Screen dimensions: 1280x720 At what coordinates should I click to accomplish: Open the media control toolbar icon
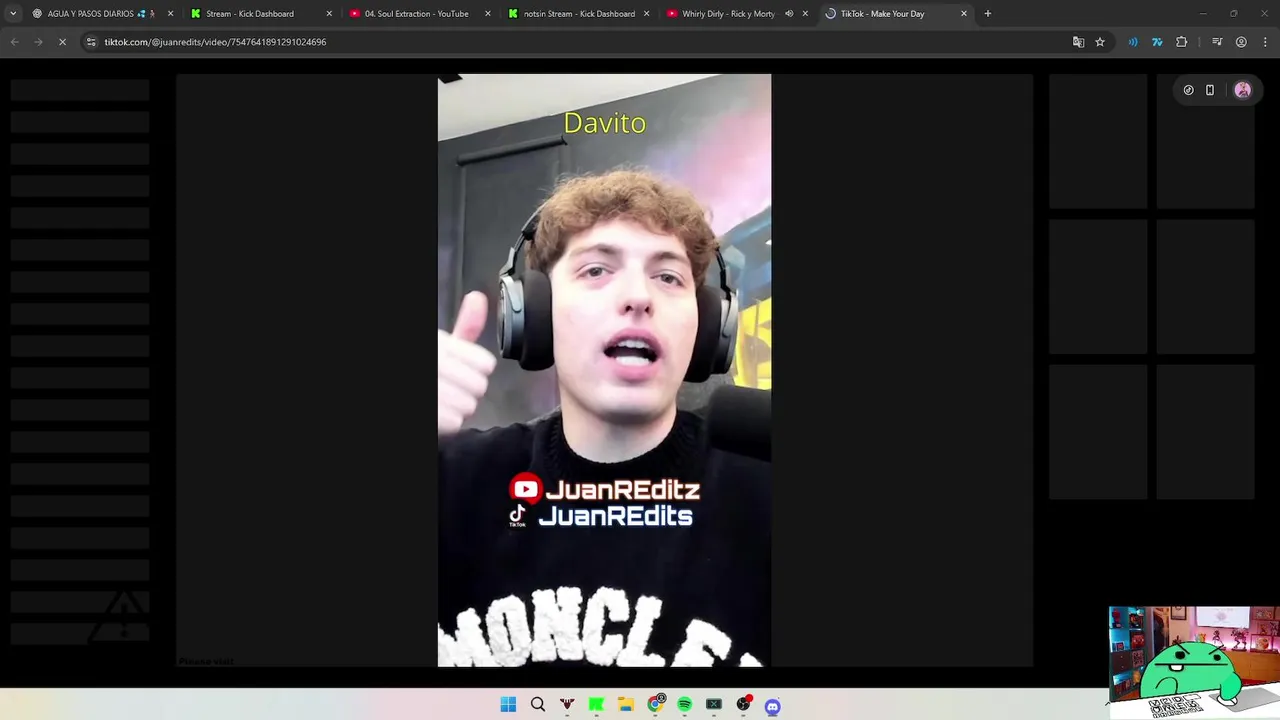click(1217, 42)
